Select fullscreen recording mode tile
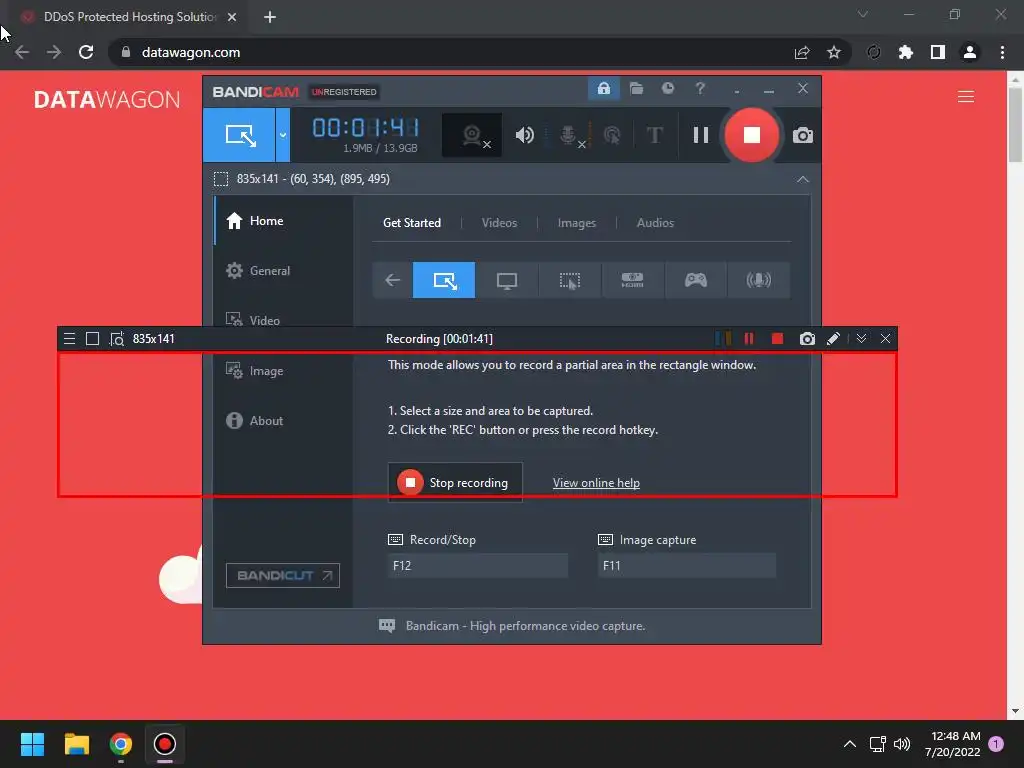The width and height of the screenshot is (1024, 768). 507,280
